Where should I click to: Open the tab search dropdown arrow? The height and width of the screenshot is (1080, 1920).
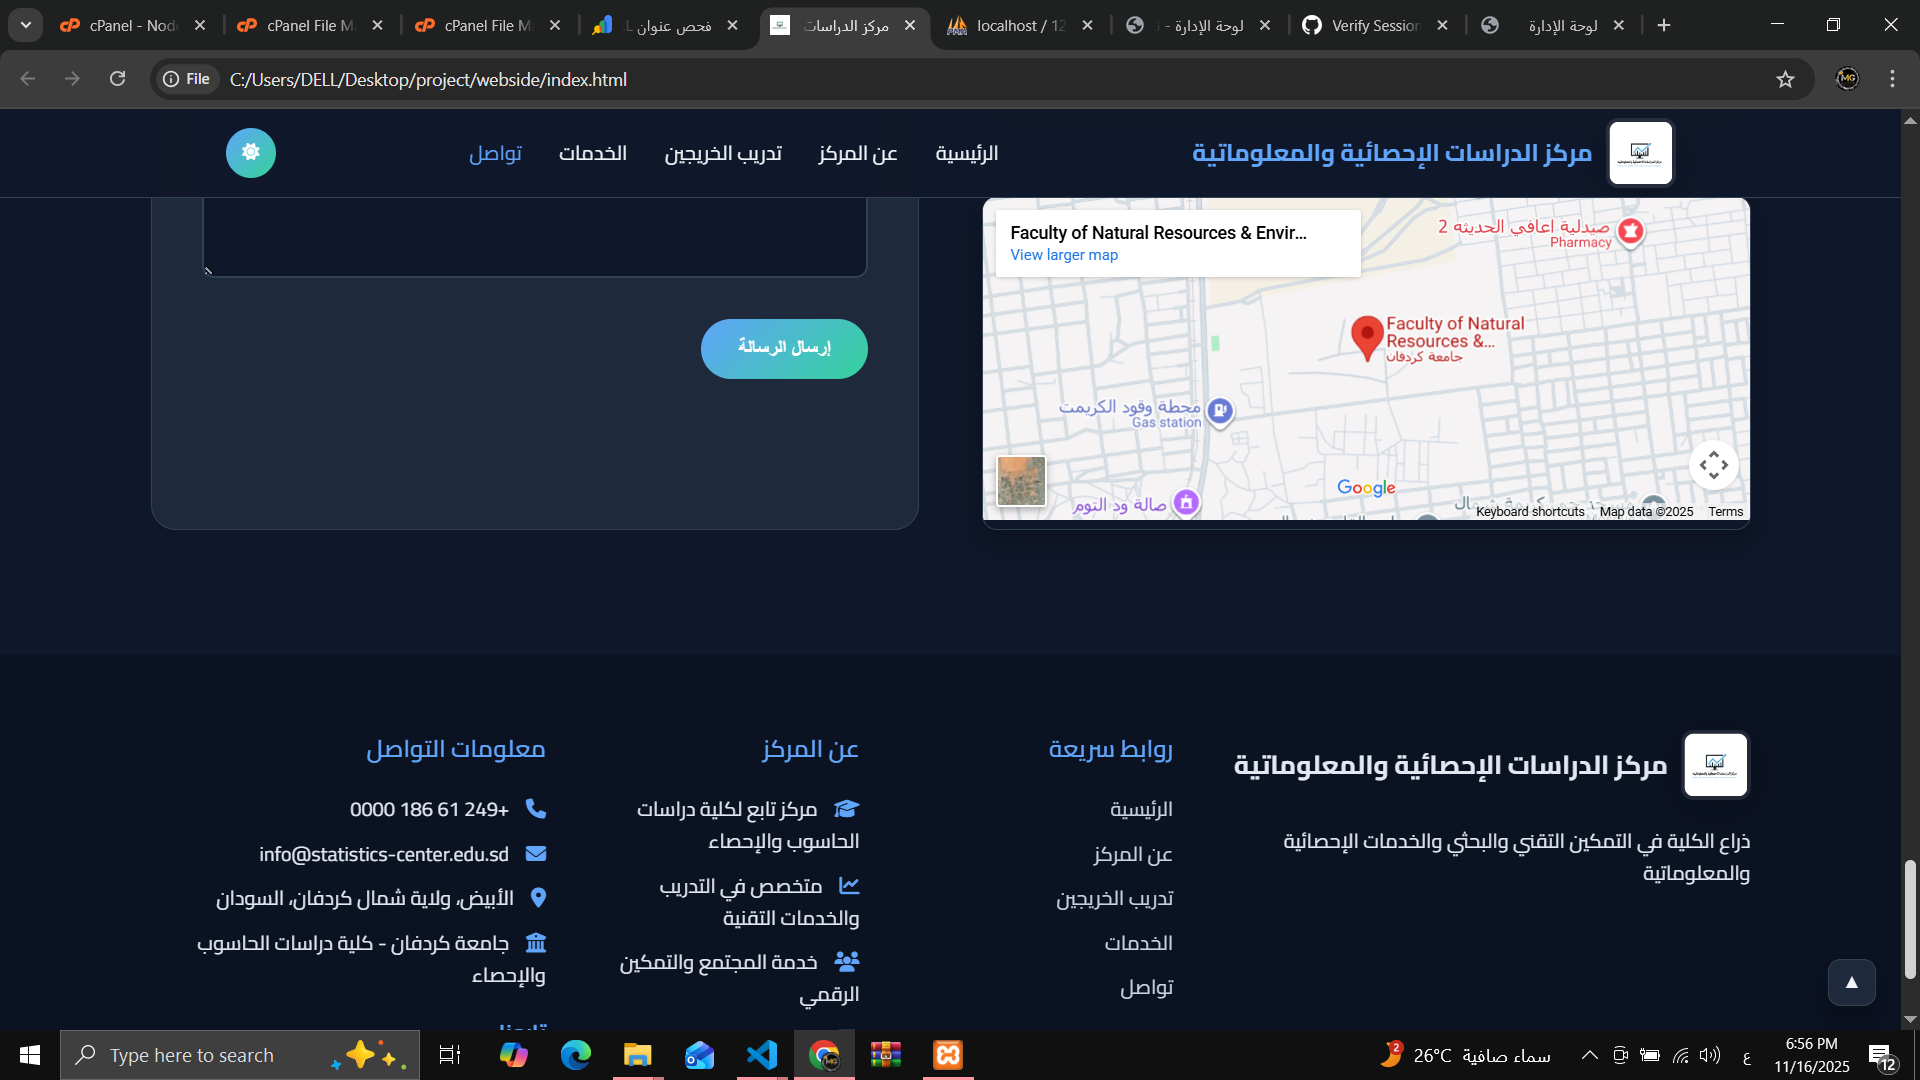26,25
